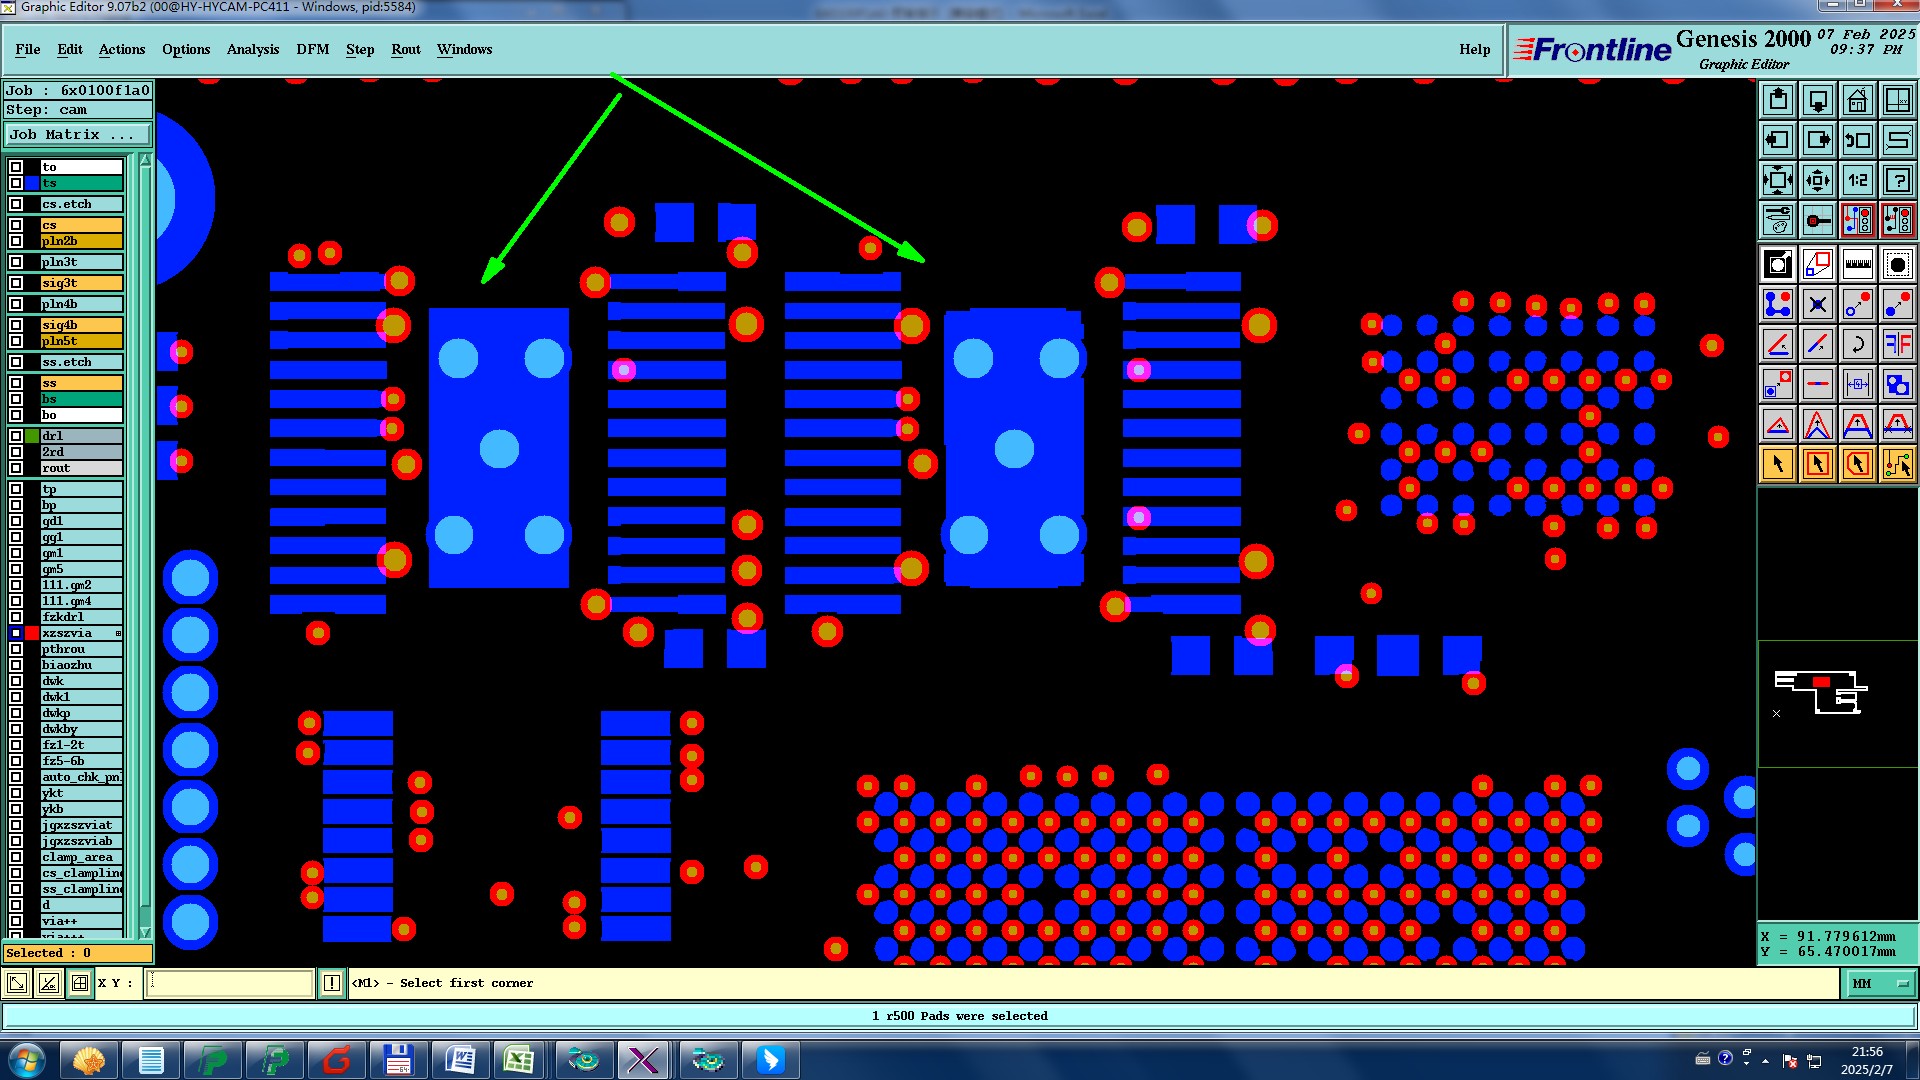Image resolution: width=1920 pixels, height=1080 pixels.
Task: Open the ruler measurement tool
Action: click(1857, 264)
